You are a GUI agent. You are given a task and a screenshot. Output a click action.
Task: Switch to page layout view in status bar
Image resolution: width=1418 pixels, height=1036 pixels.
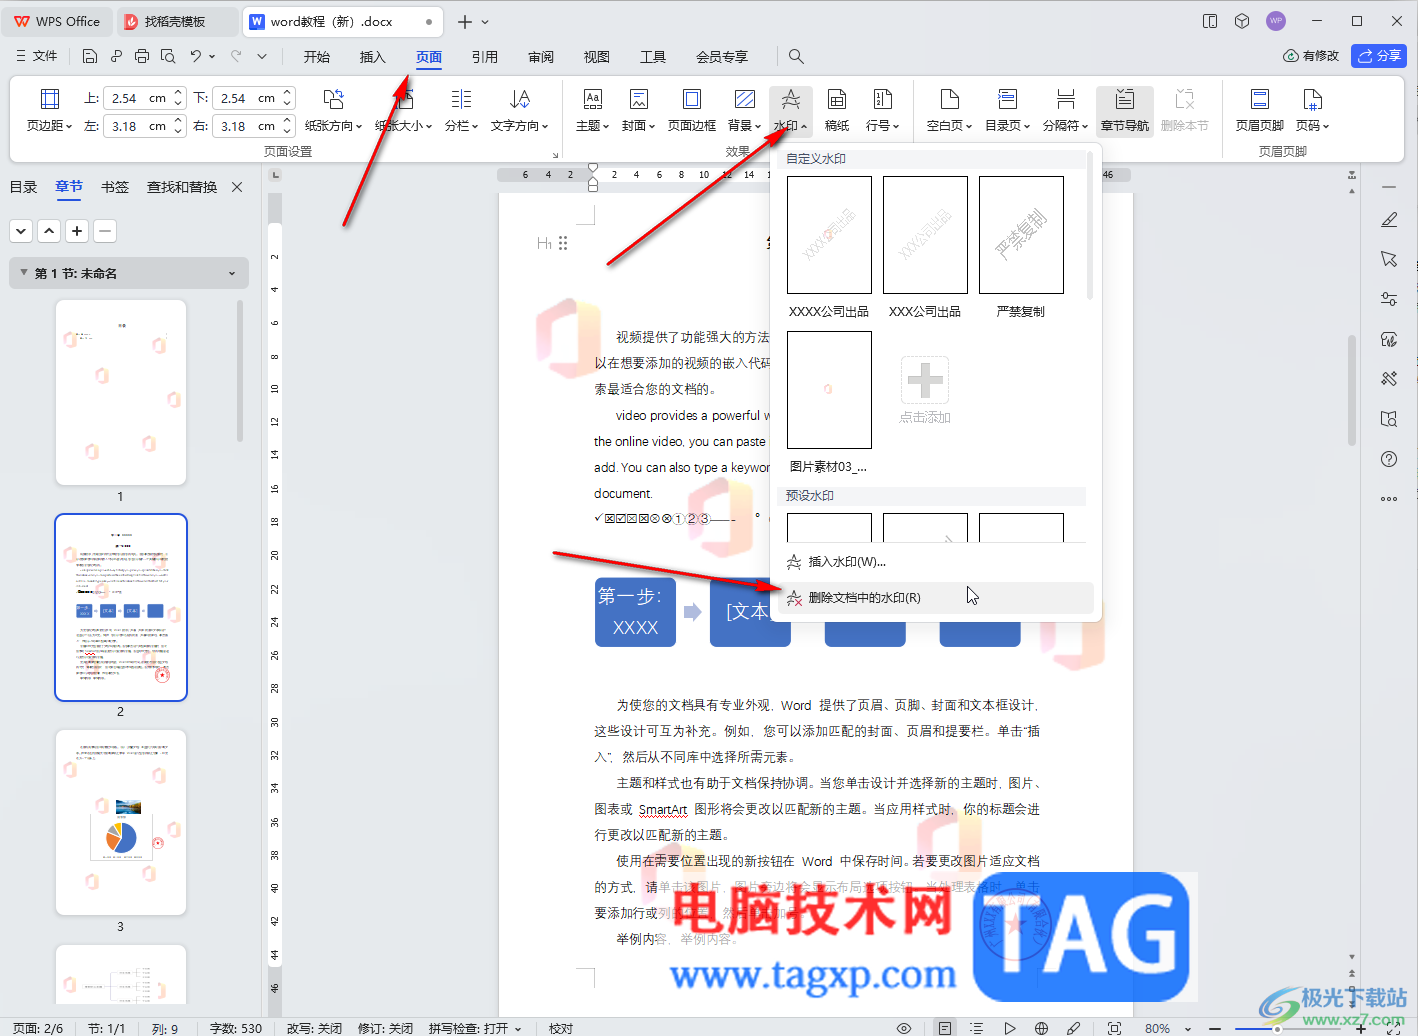coord(945,1028)
